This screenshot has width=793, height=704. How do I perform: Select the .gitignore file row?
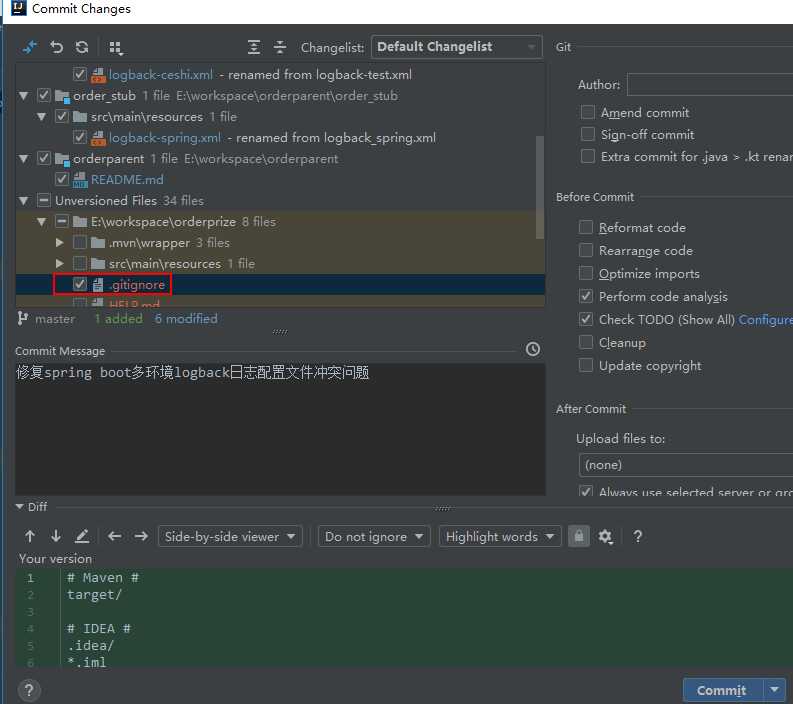click(x=280, y=285)
